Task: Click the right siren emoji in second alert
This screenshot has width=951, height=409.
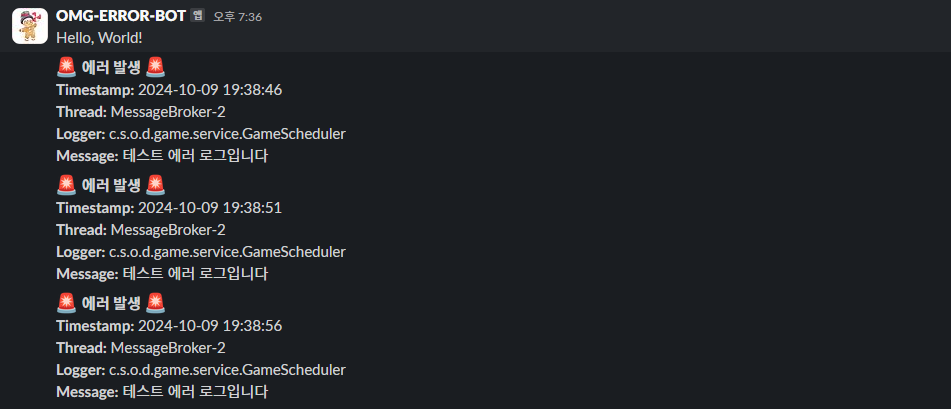Action: [155, 185]
